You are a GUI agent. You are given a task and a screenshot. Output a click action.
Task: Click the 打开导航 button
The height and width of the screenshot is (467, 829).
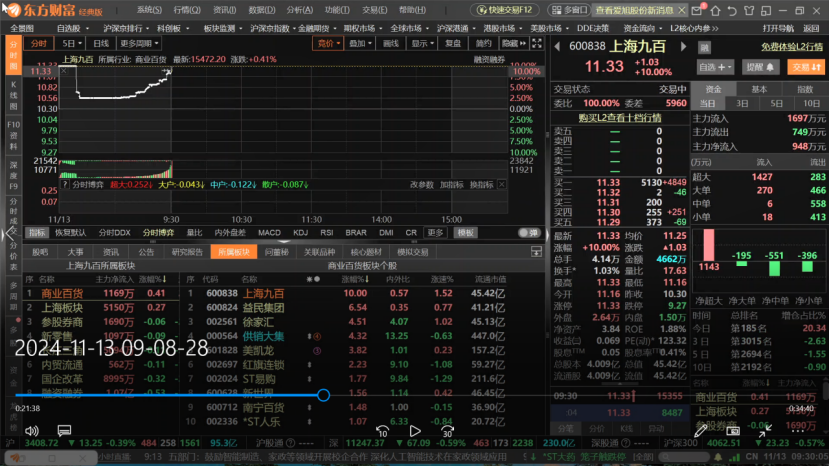click(x=778, y=28)
